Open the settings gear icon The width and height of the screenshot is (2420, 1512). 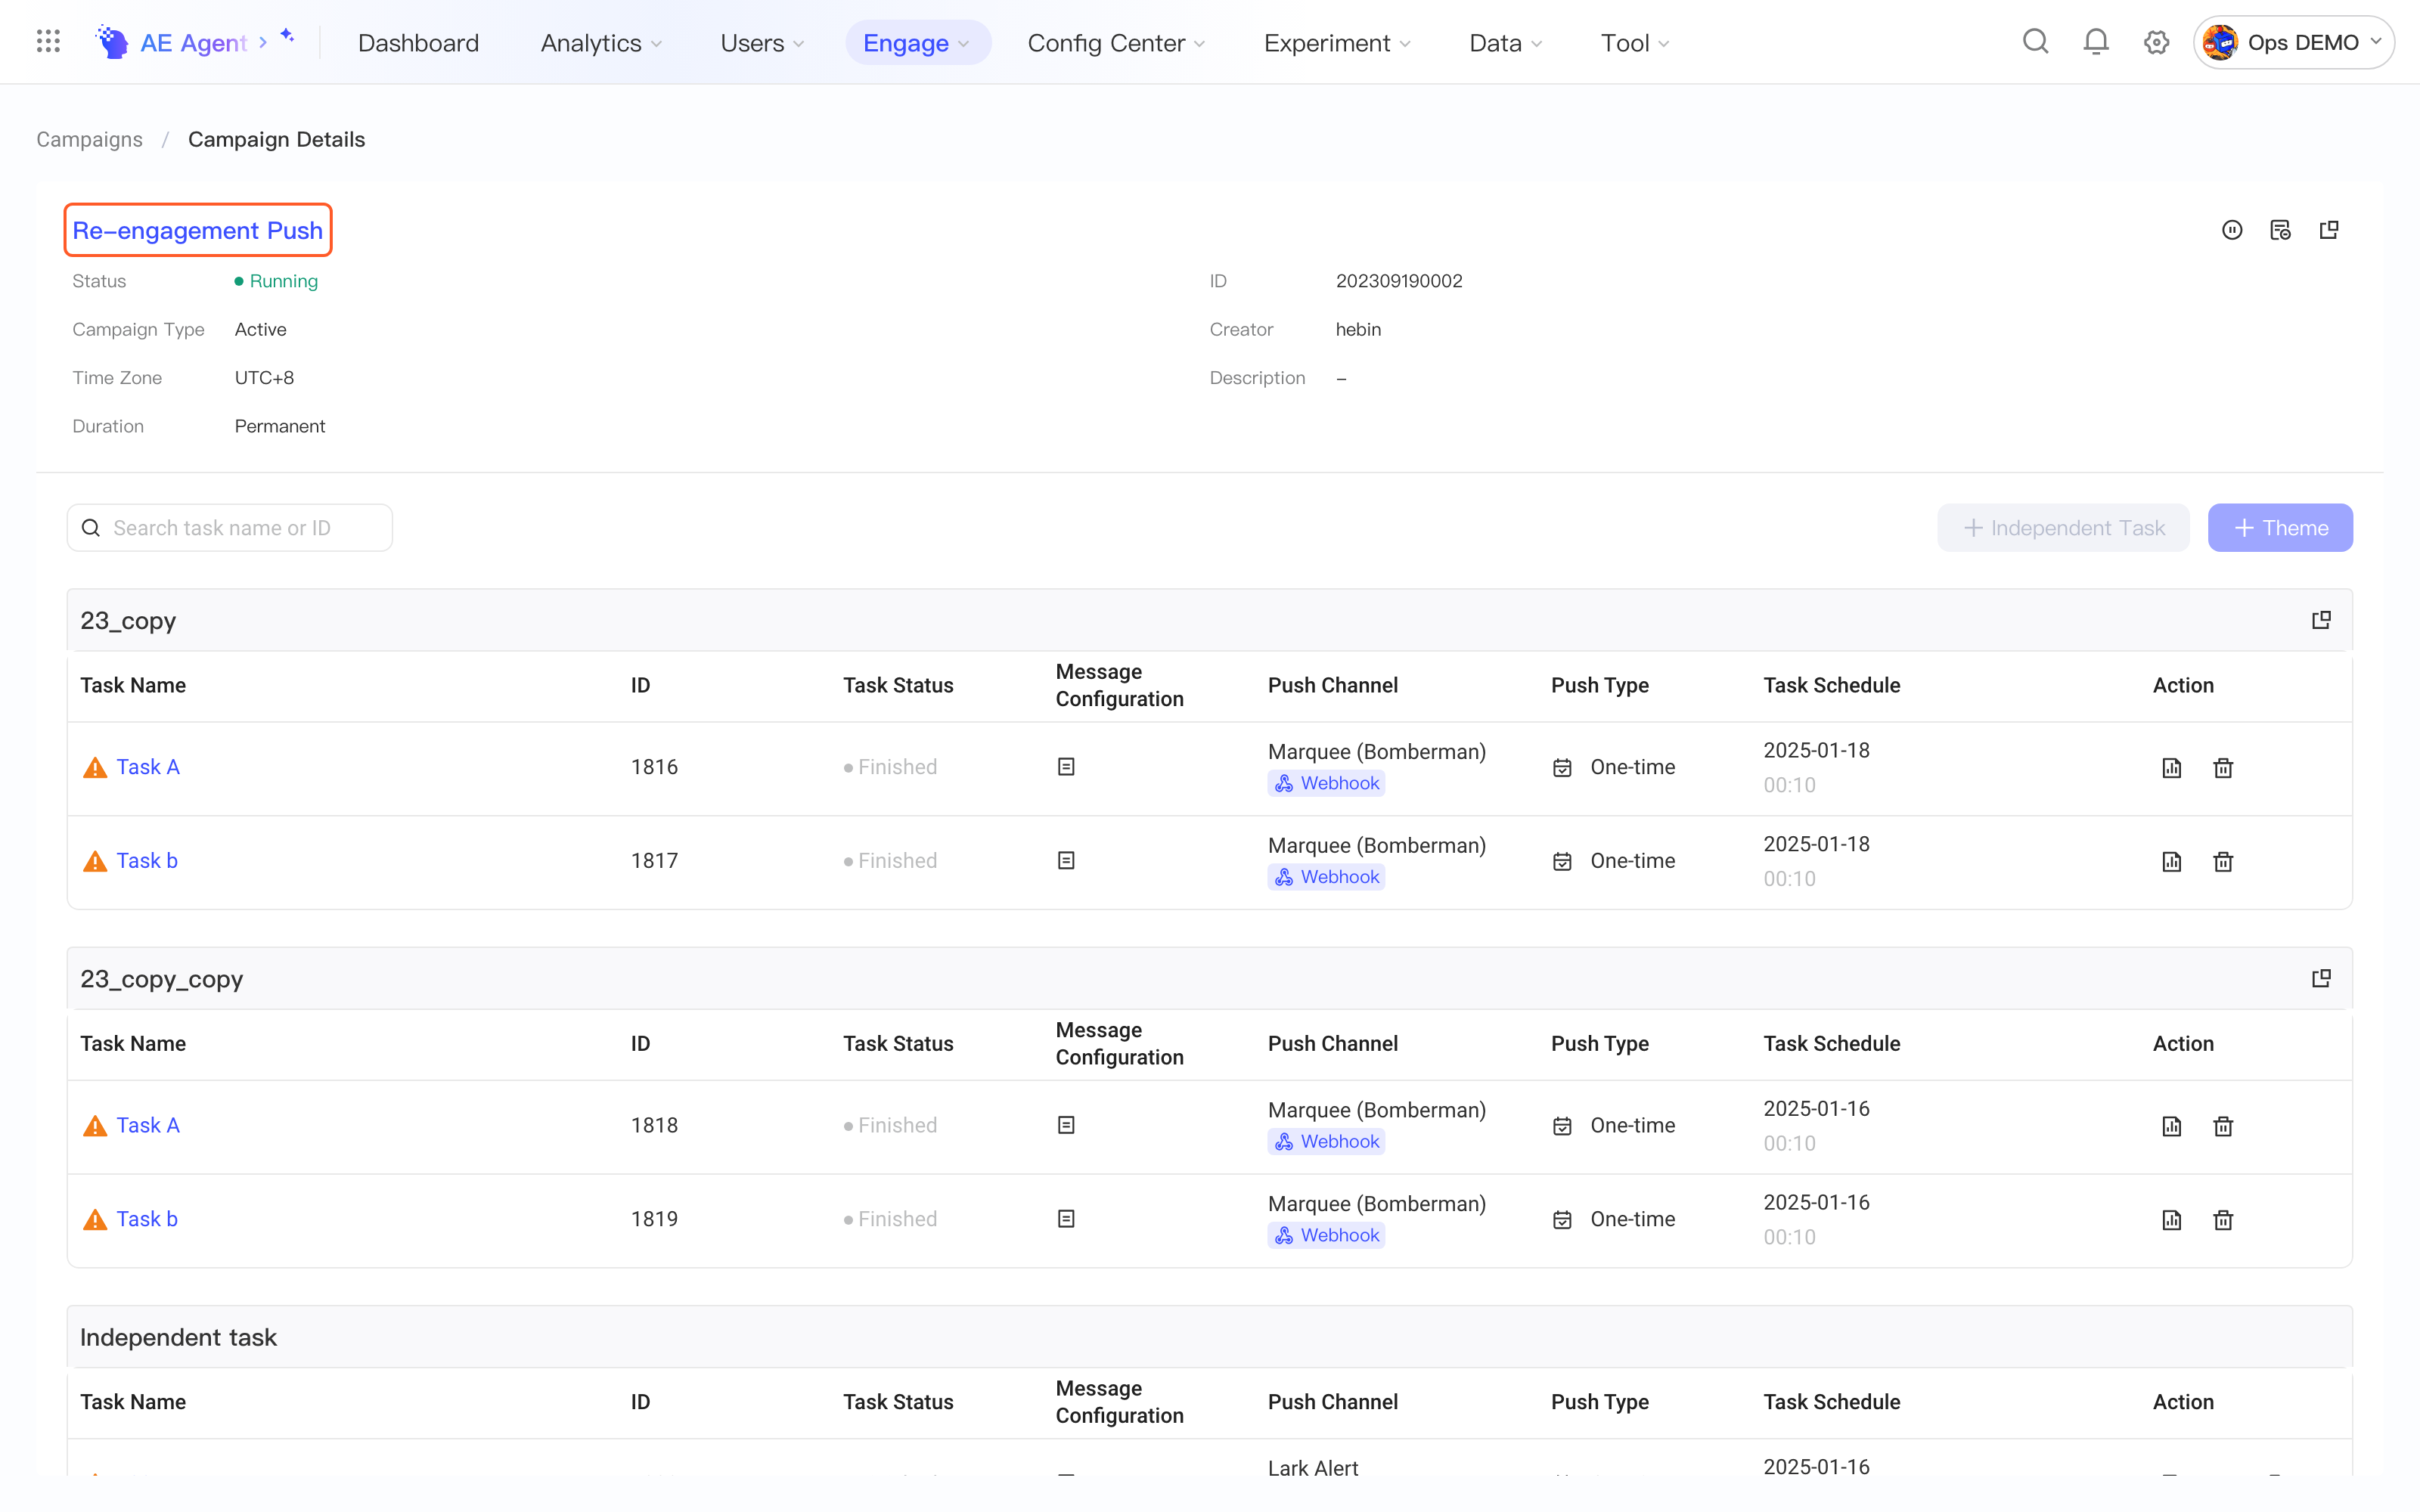point(2156,42)
